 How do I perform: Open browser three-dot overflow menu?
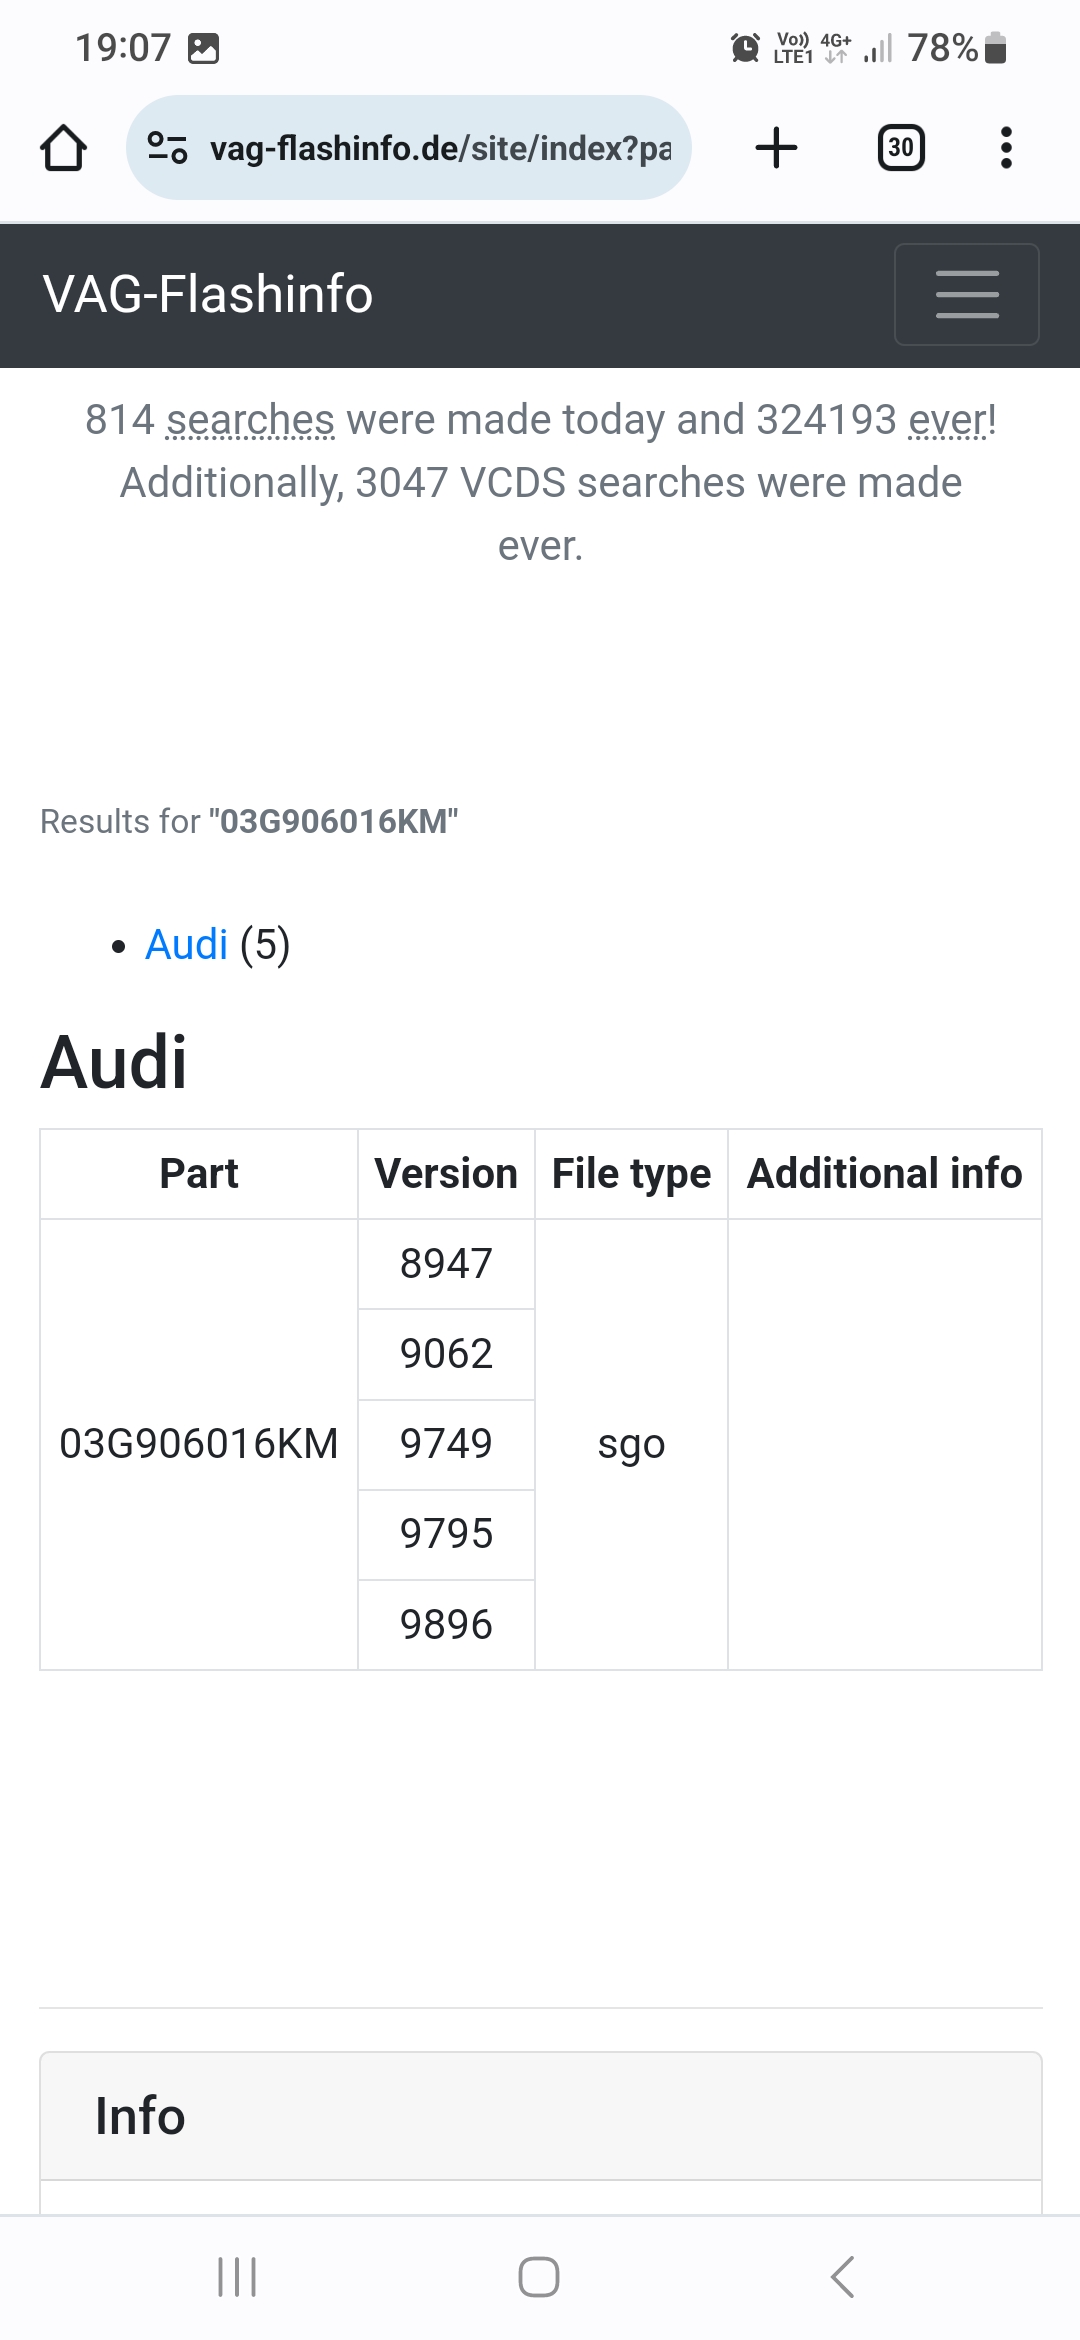point(1006,148)
